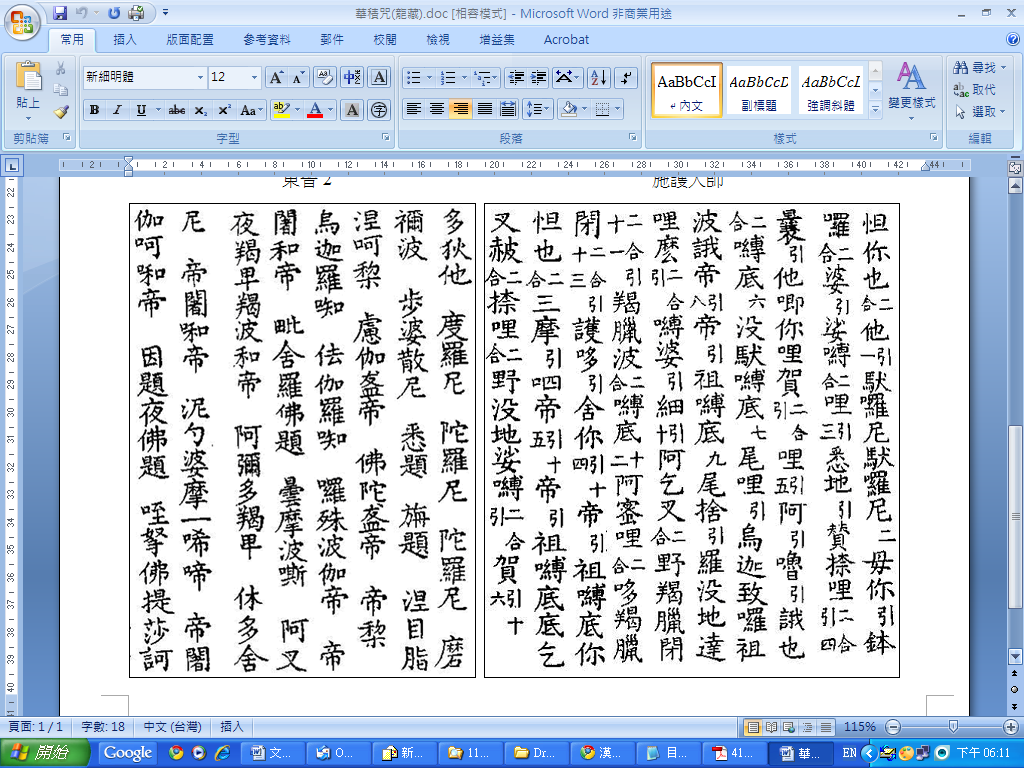
Task: Toggle Bold formatting
Action: point(94,110)
